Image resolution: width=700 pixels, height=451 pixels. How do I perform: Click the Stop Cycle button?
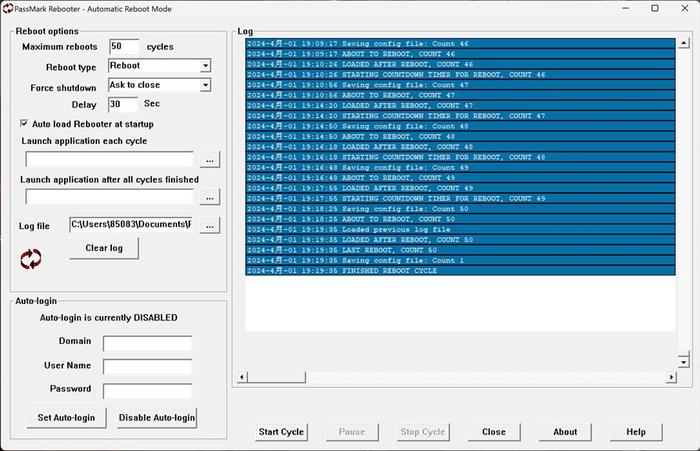coord(423,432)
